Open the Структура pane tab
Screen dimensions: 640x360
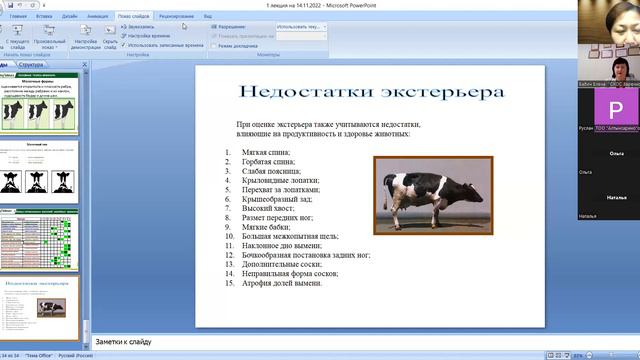pos(31,64)
